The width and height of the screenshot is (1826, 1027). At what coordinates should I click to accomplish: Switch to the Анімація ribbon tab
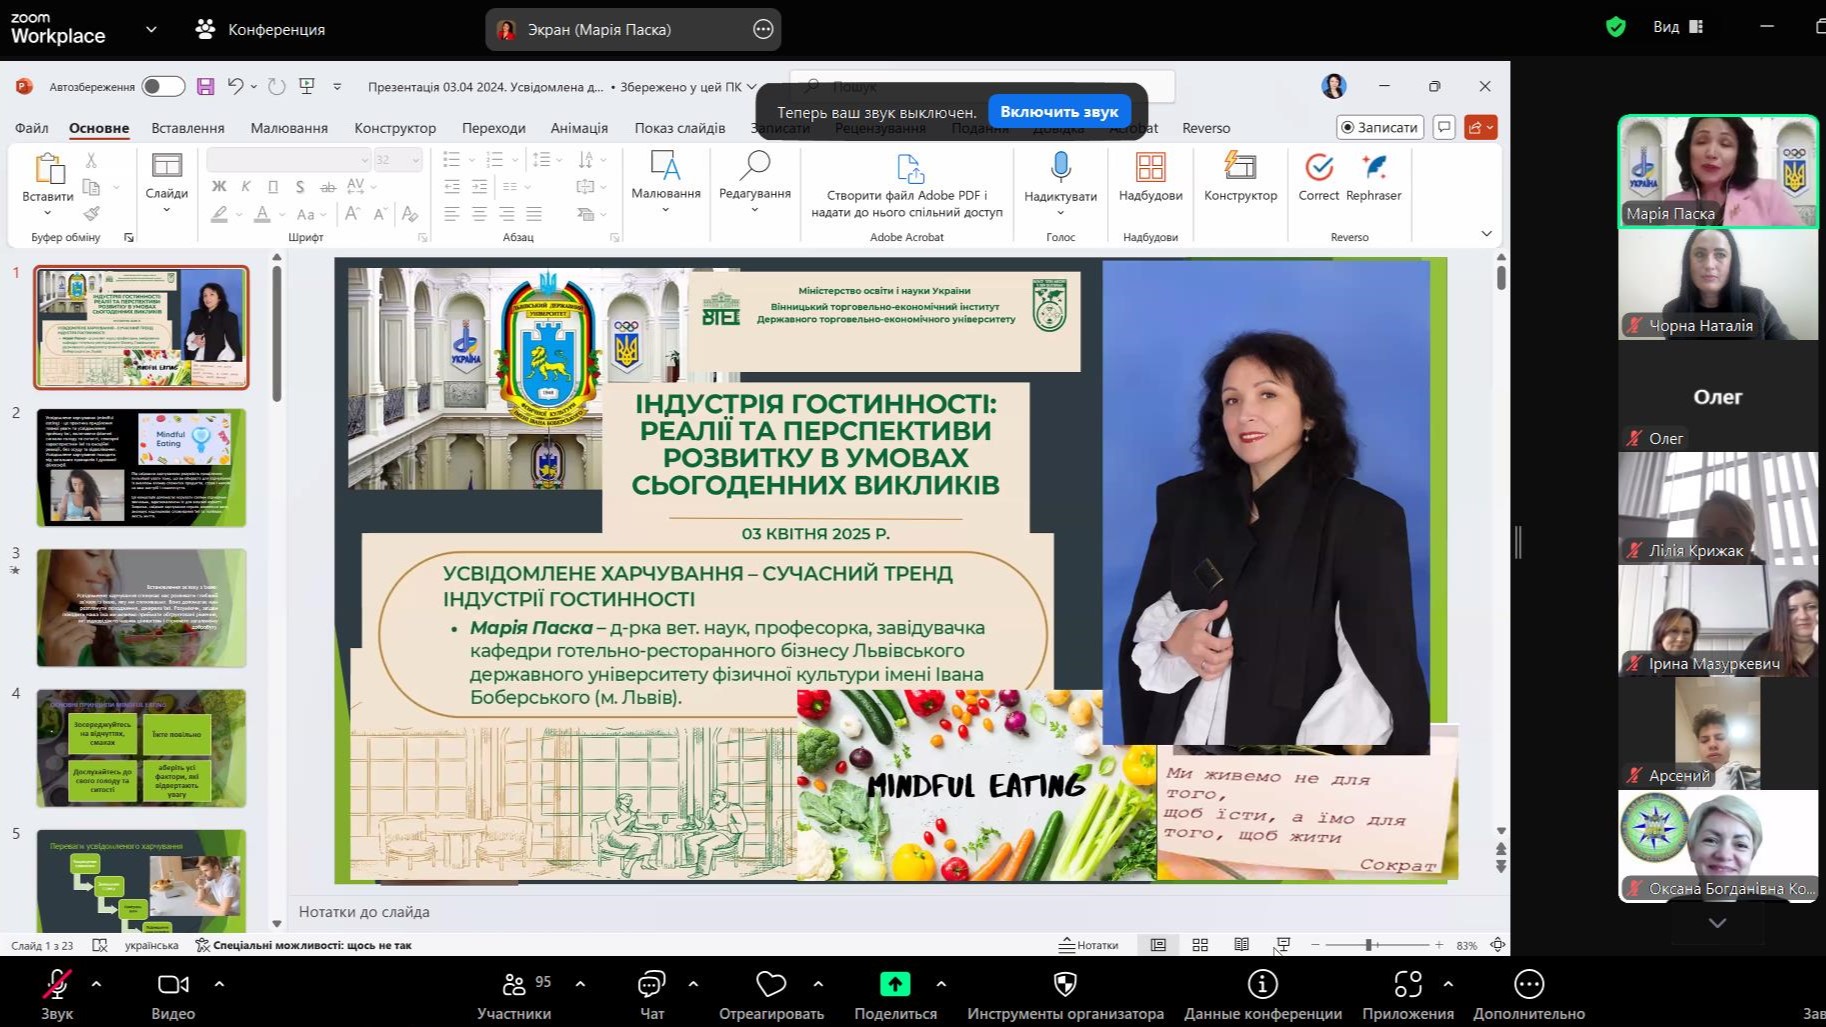[x=579, y=128]
